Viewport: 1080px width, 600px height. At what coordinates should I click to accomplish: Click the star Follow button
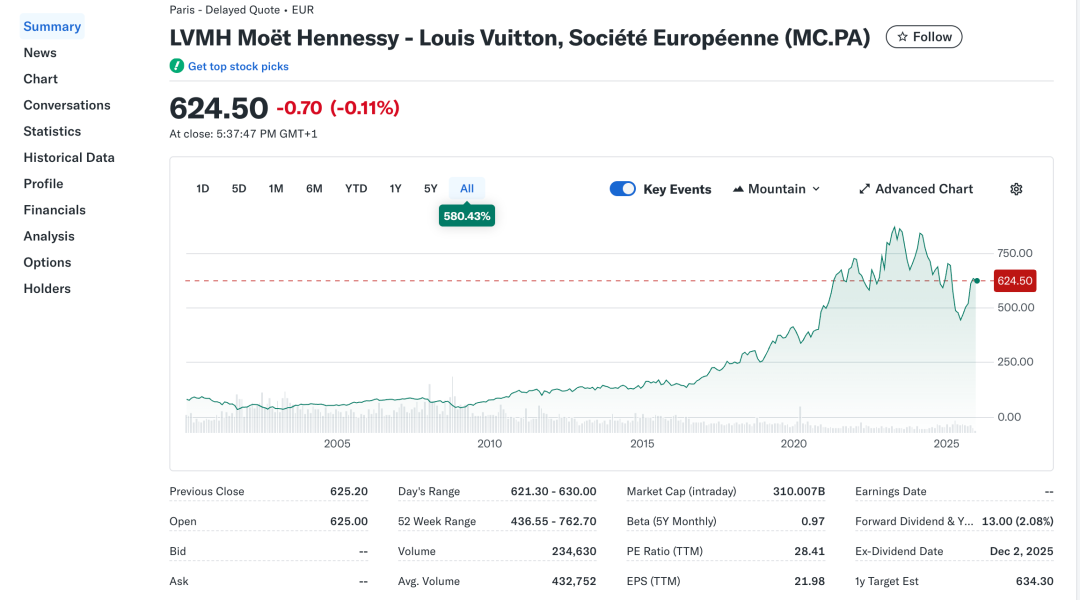pyautogui.click(x=924, y=37)
